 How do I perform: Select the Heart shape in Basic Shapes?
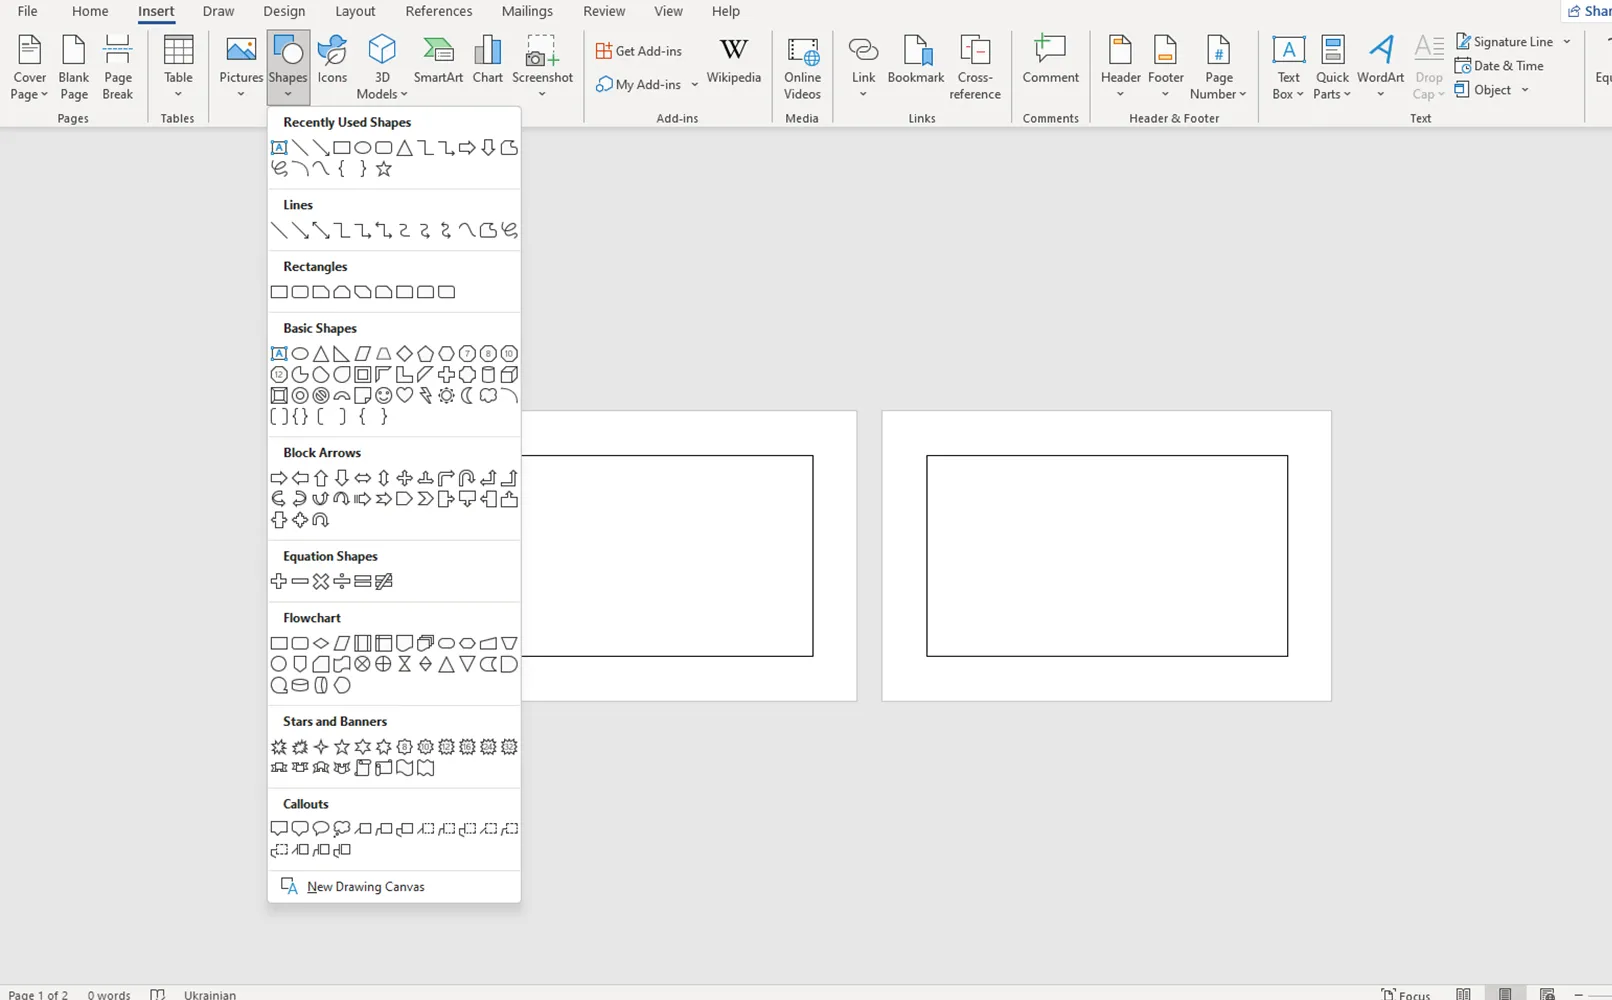[404, 395]
